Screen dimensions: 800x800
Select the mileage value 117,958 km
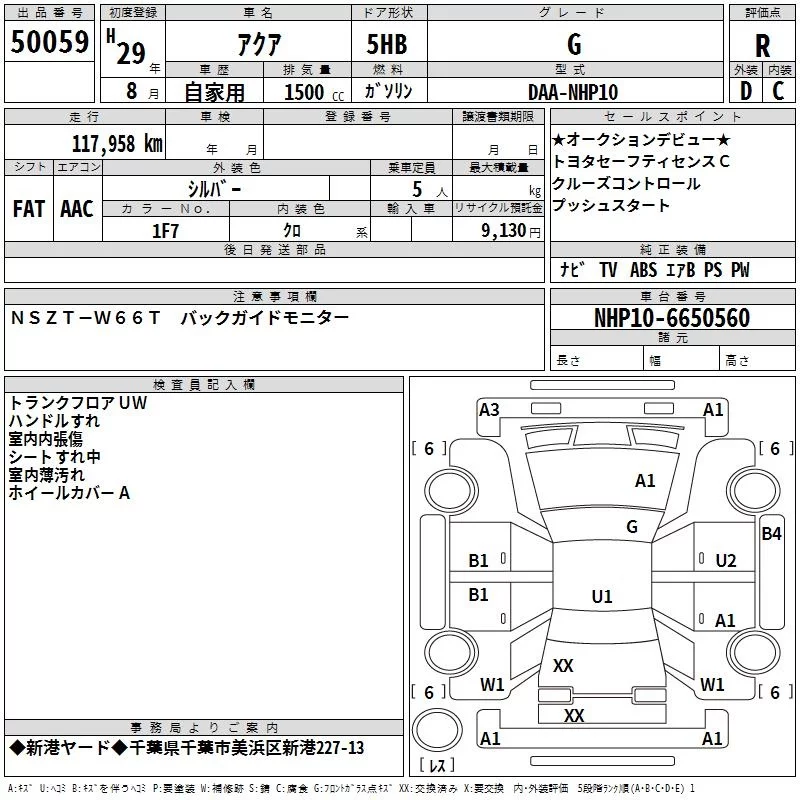pos(116,143)
